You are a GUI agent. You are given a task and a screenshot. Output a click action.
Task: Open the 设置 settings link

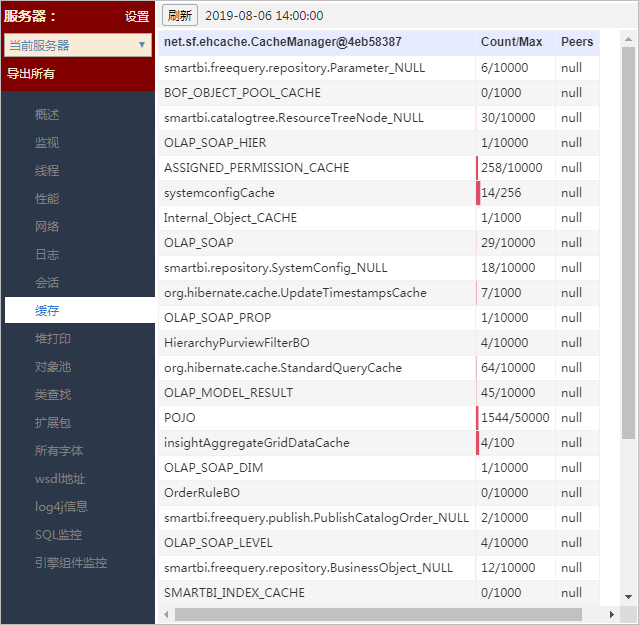(137, 16)
